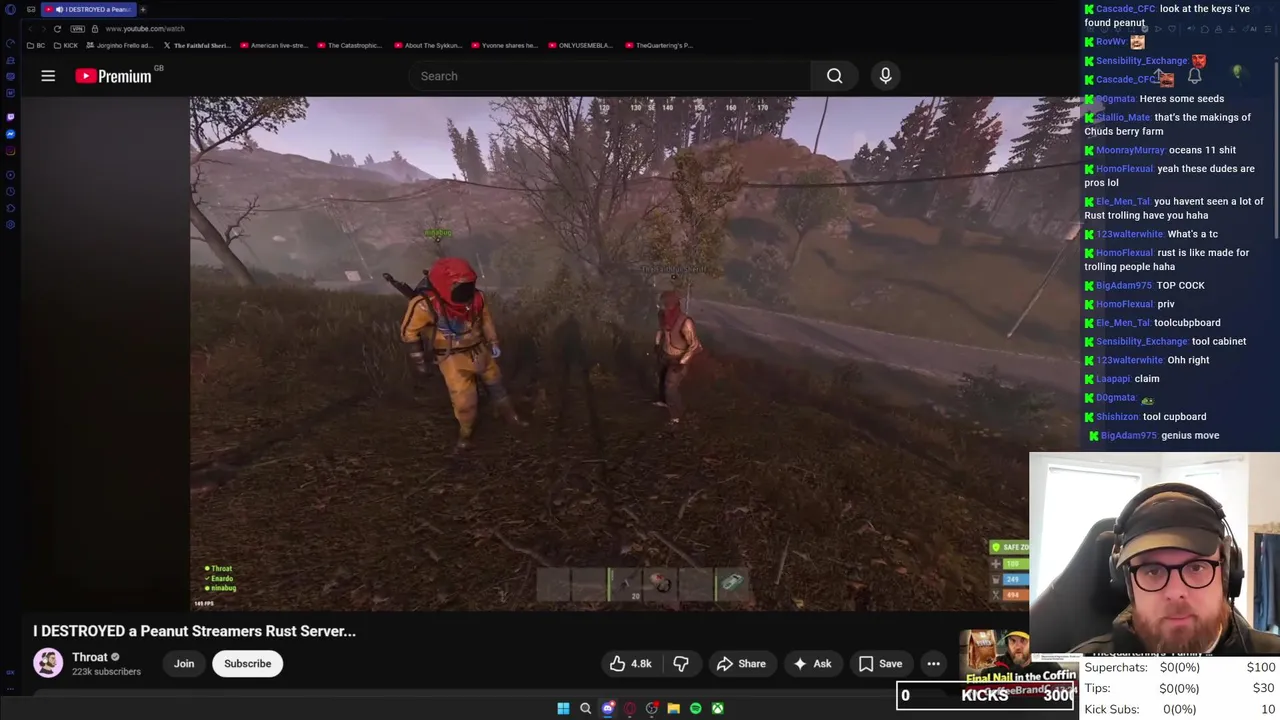Screen dimensions: 1280x720
Task: Open the ONLYUSEMEBLA... bookmark
Action: [580, 45]
